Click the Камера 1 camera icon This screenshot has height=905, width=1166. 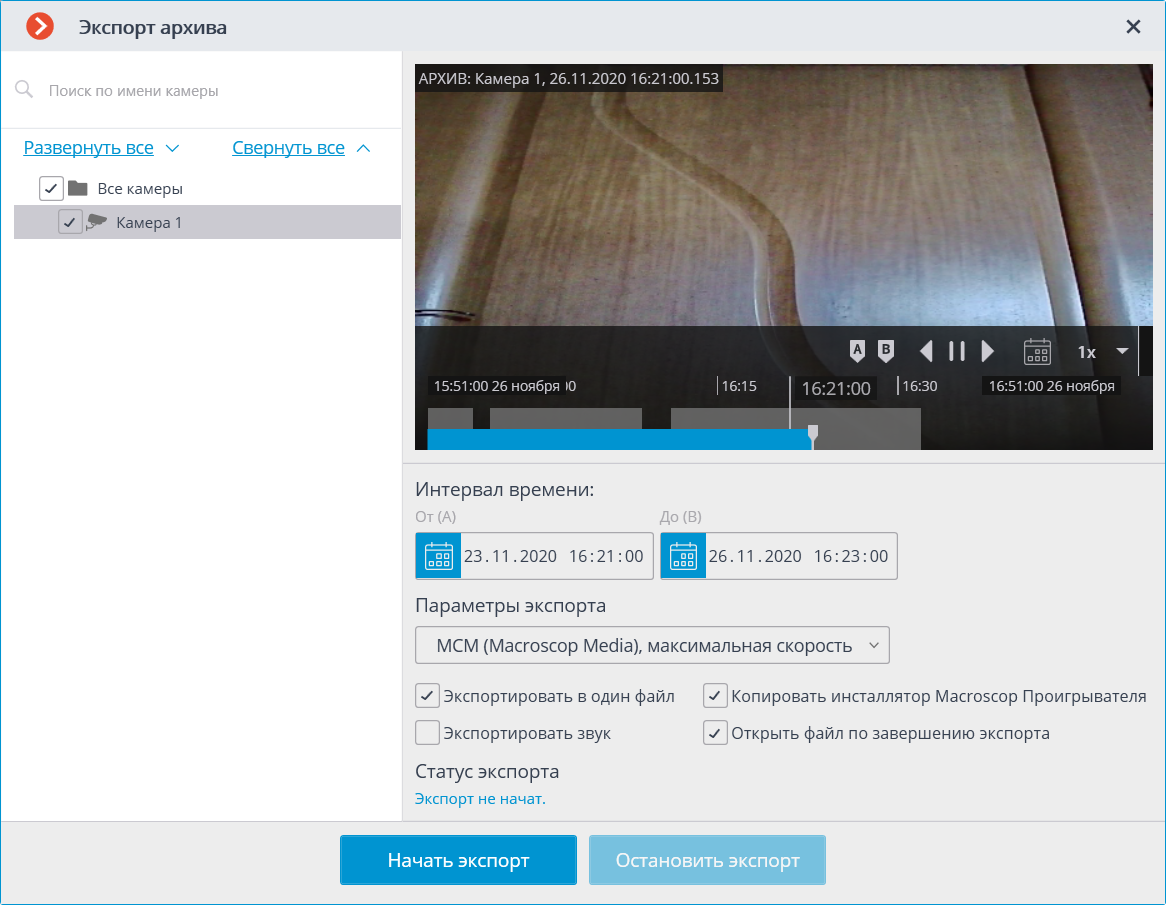click(97, 222)
